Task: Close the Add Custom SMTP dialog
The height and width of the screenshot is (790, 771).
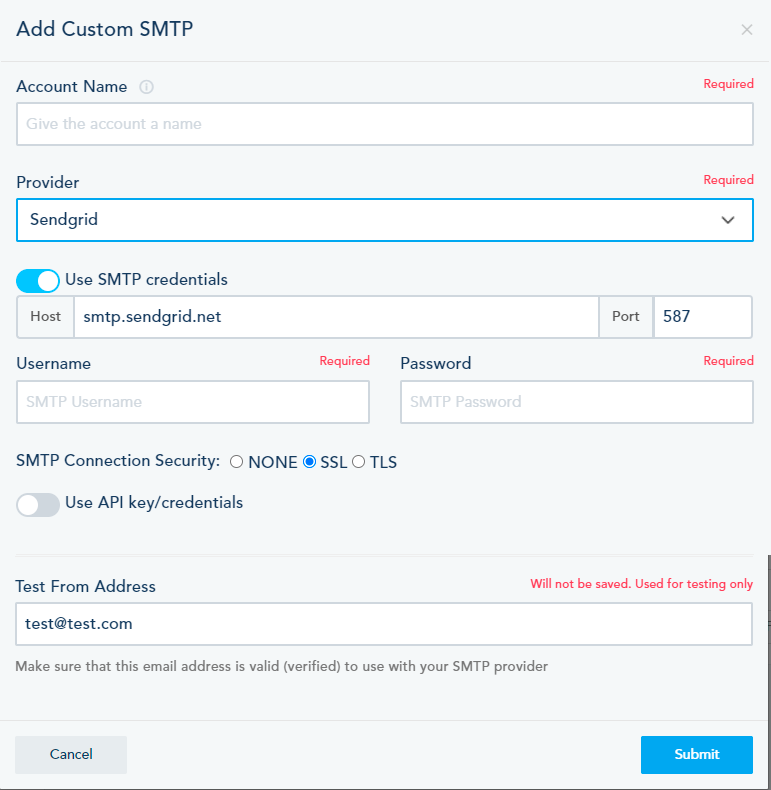Action: (746, 30)
